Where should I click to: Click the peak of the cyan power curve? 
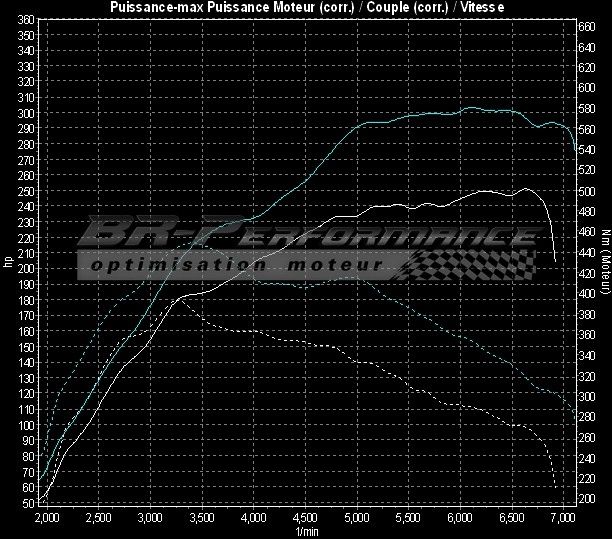(x=470, y=107)
